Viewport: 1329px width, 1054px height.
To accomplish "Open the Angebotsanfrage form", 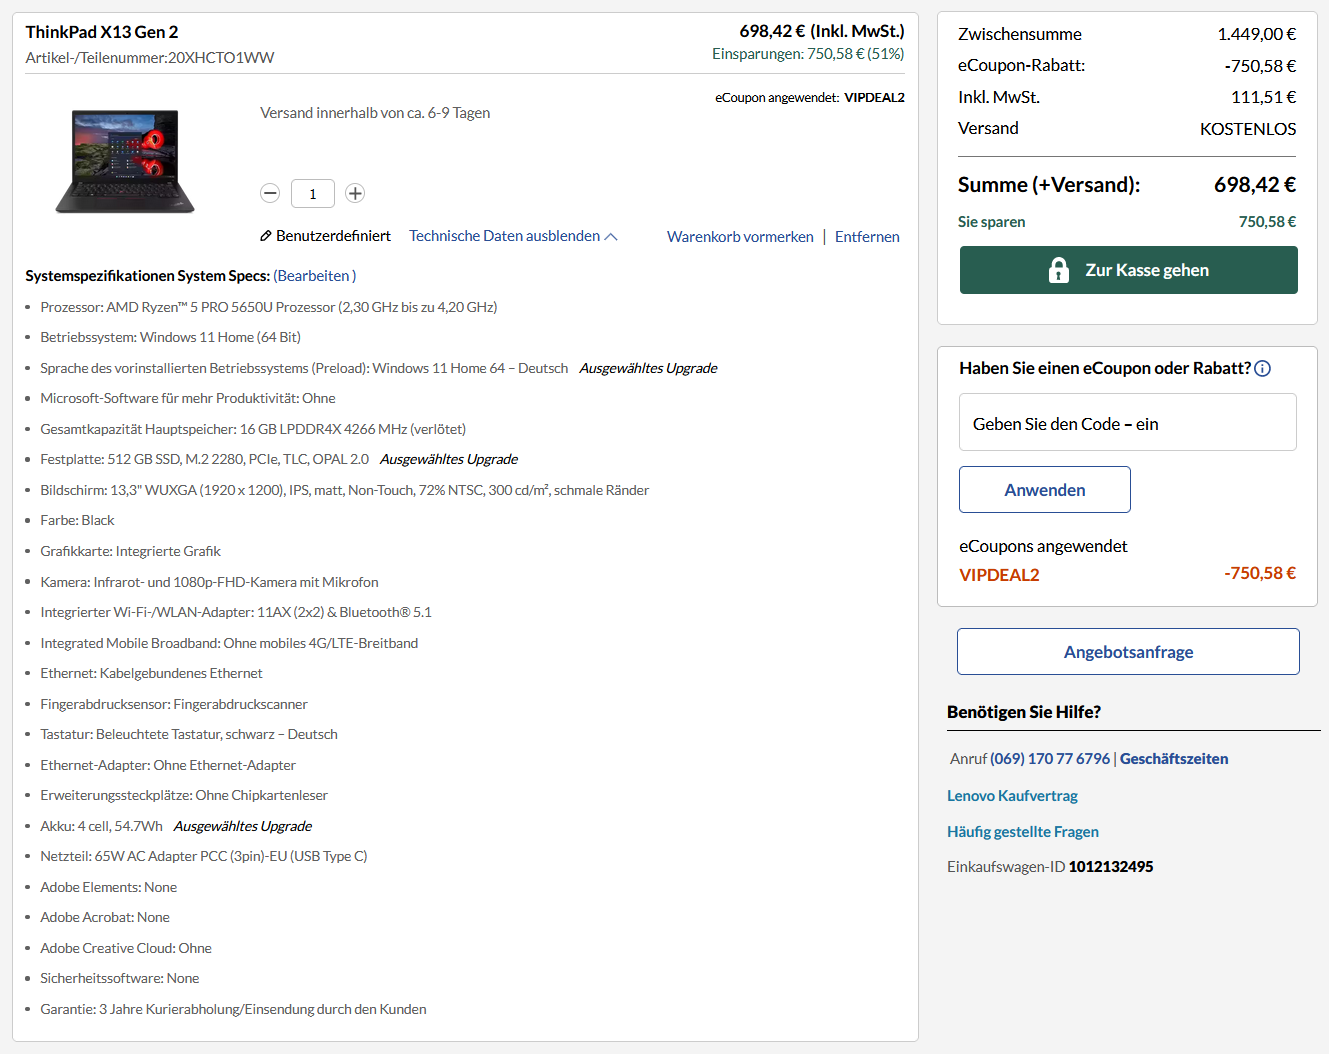I will 1128,651.
